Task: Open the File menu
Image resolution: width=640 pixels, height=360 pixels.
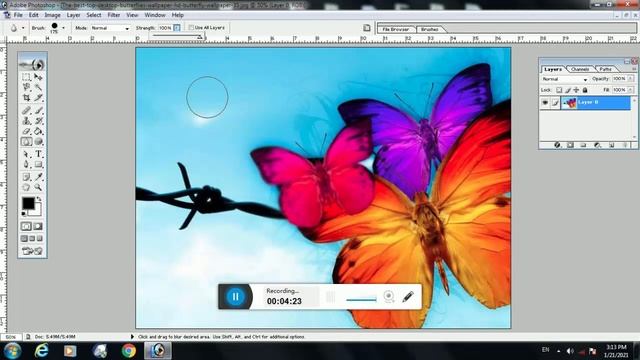Action: [18, 15]
